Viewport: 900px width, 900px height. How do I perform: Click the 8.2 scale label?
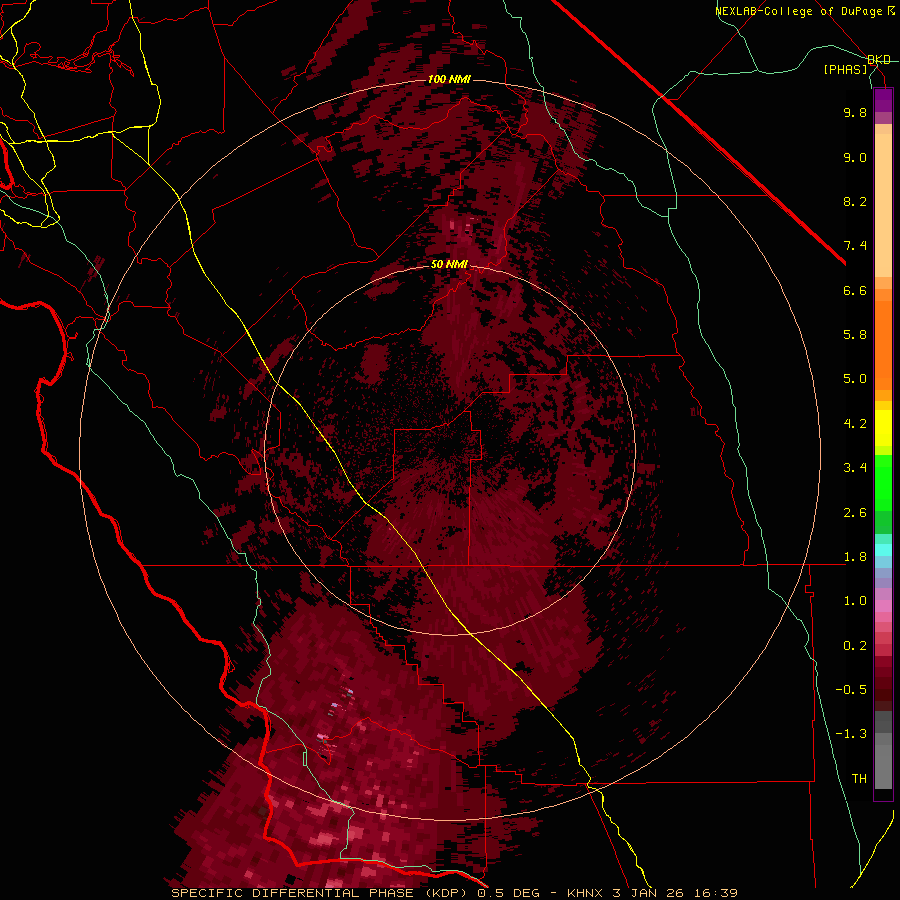(x=855, y=201)
